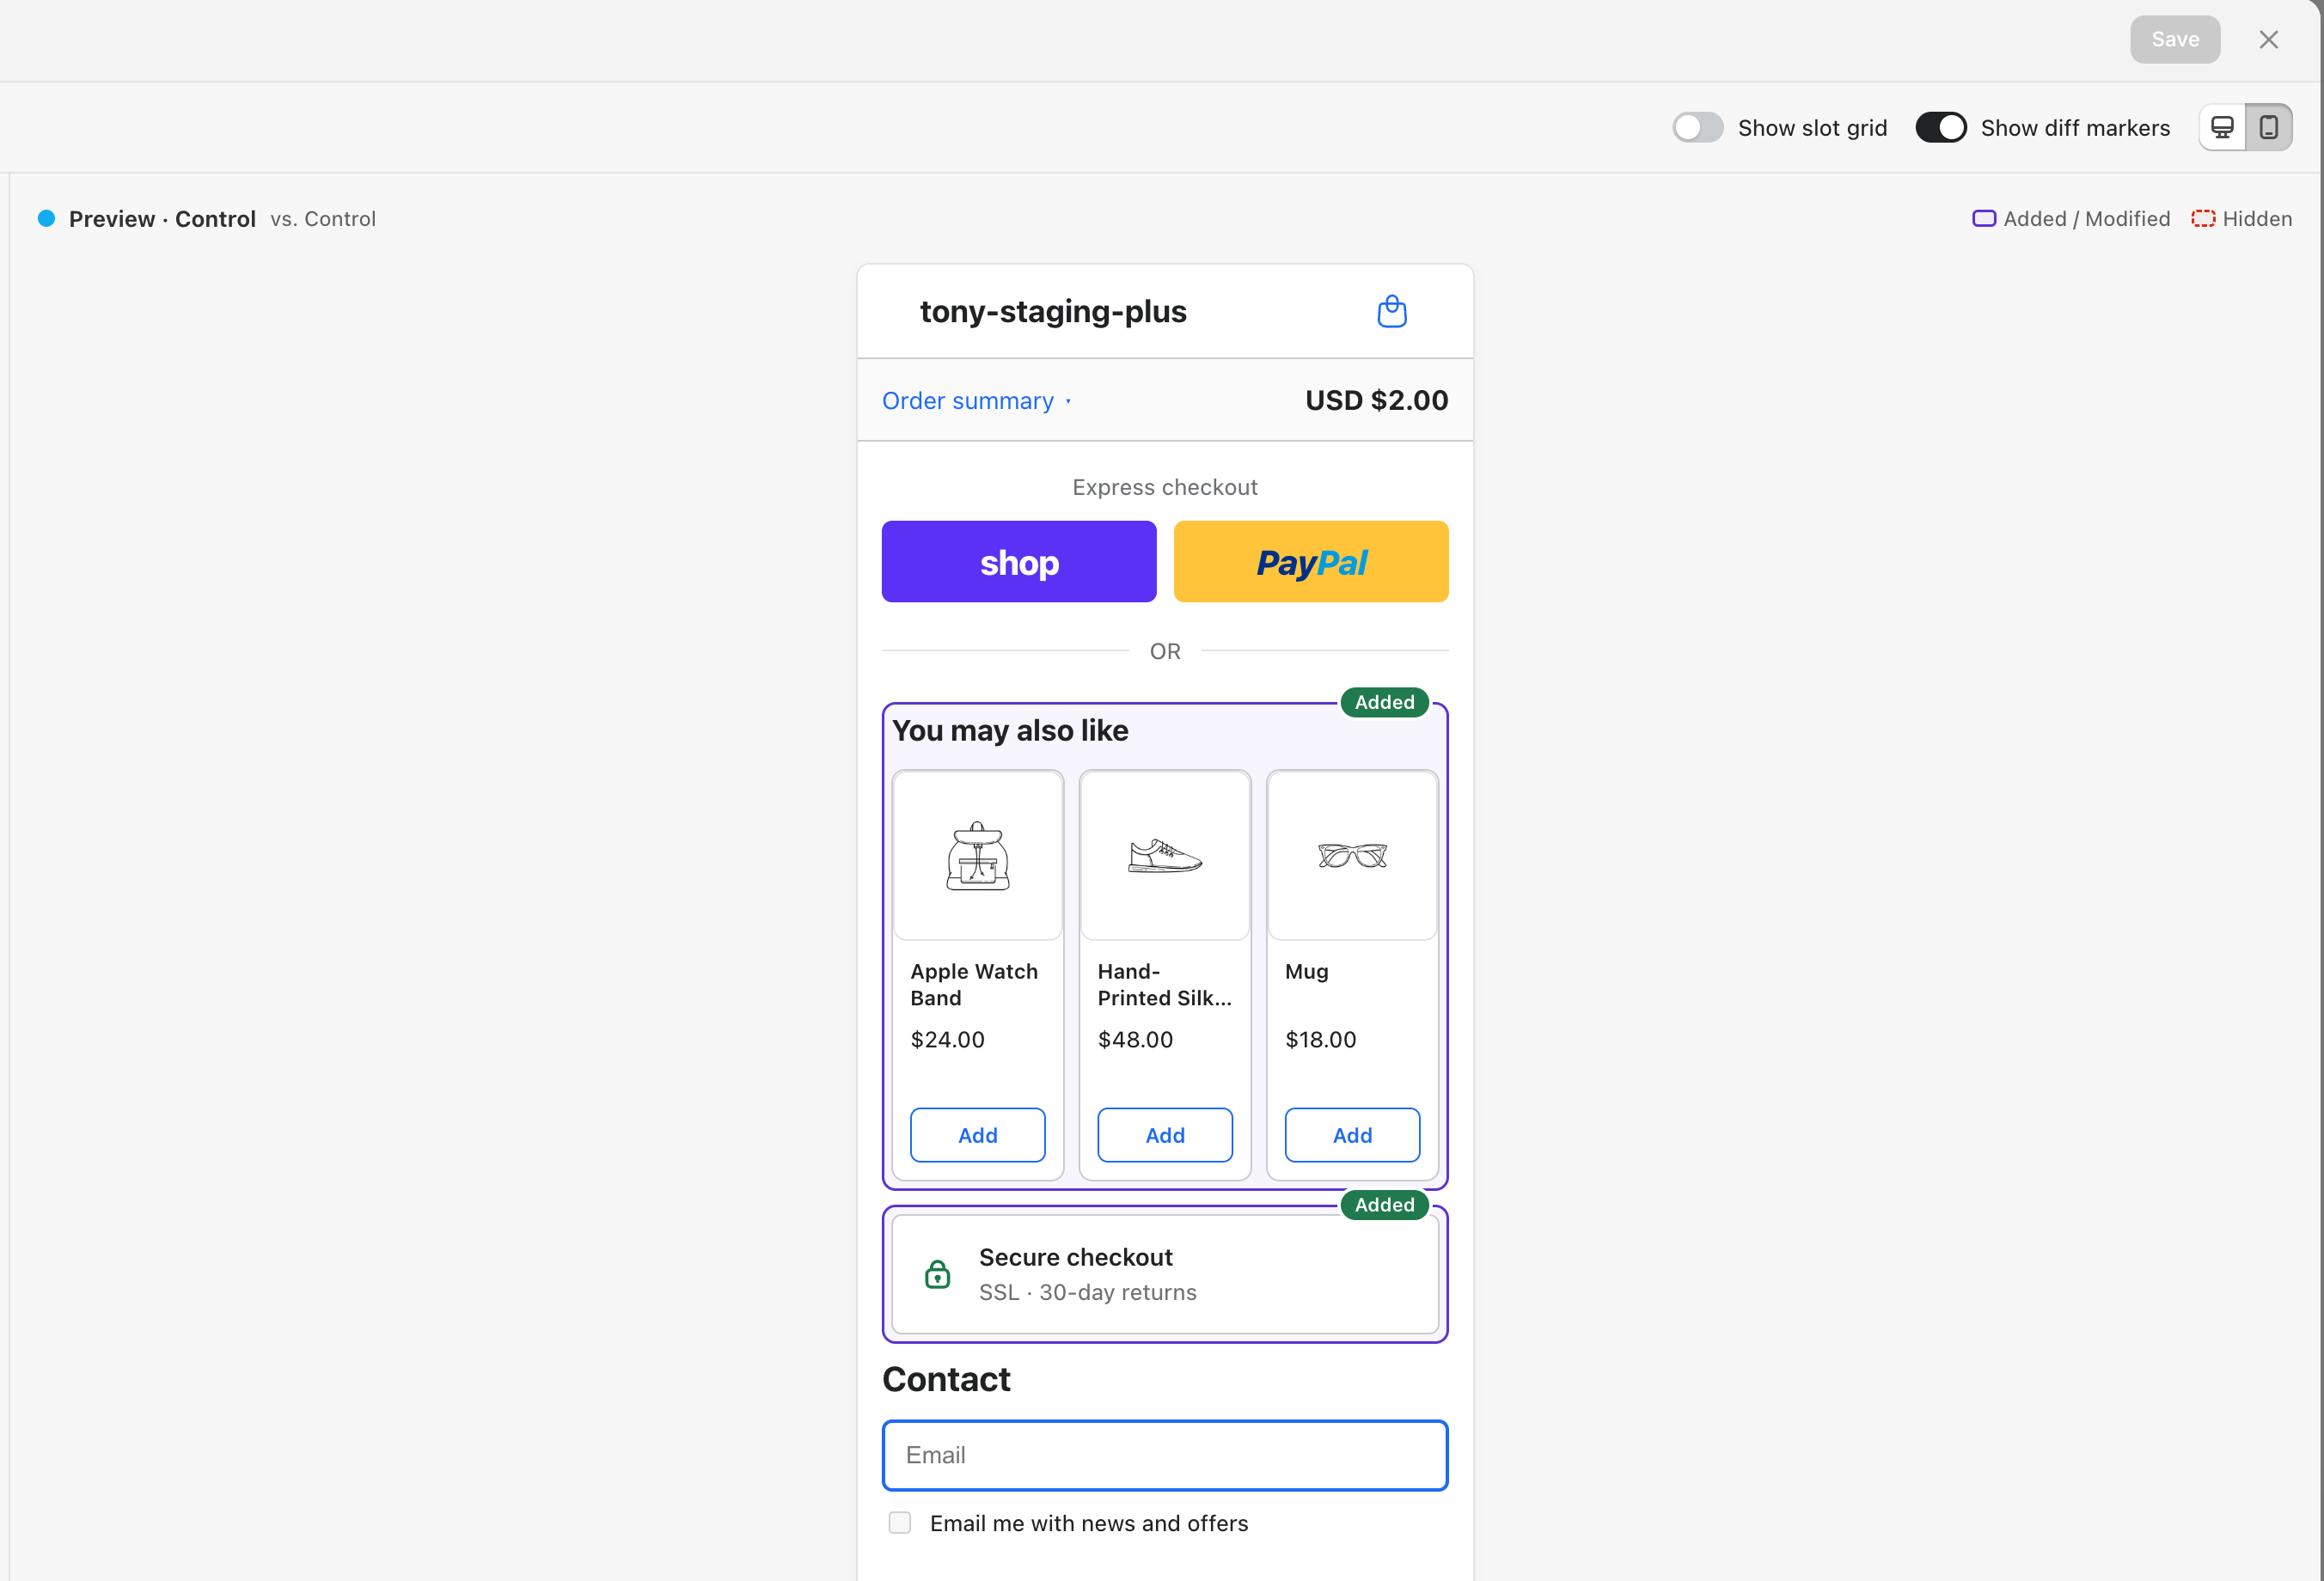Image resolution: width=2324 pixels, height=1581 pixels.
Task: Switch to mobile preview icon
Action: (2269, 128)
